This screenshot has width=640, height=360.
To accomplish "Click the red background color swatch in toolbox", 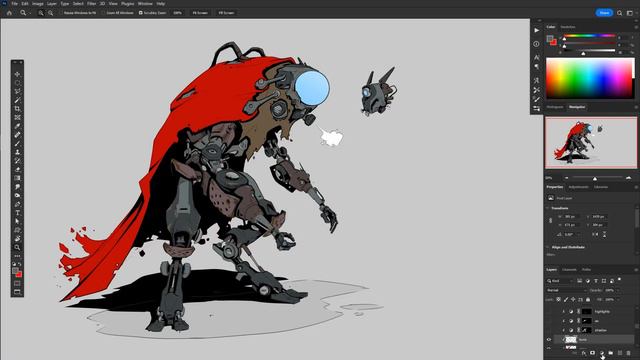I will pos(19,274).
